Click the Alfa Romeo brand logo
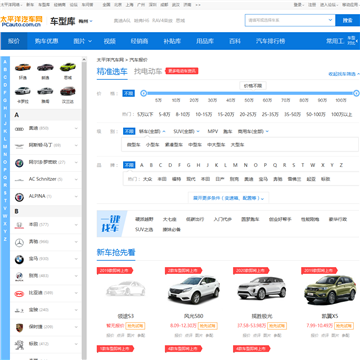 tap(19, 163)
